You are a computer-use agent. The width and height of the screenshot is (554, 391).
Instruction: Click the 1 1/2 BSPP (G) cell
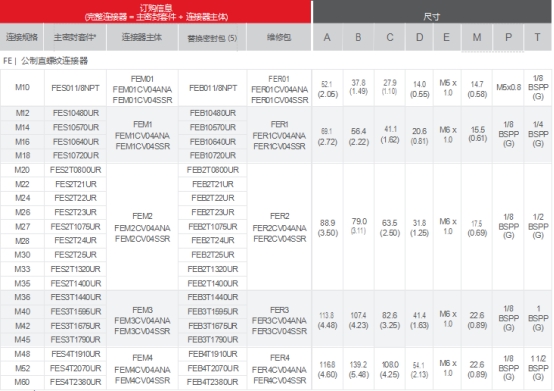538,368
